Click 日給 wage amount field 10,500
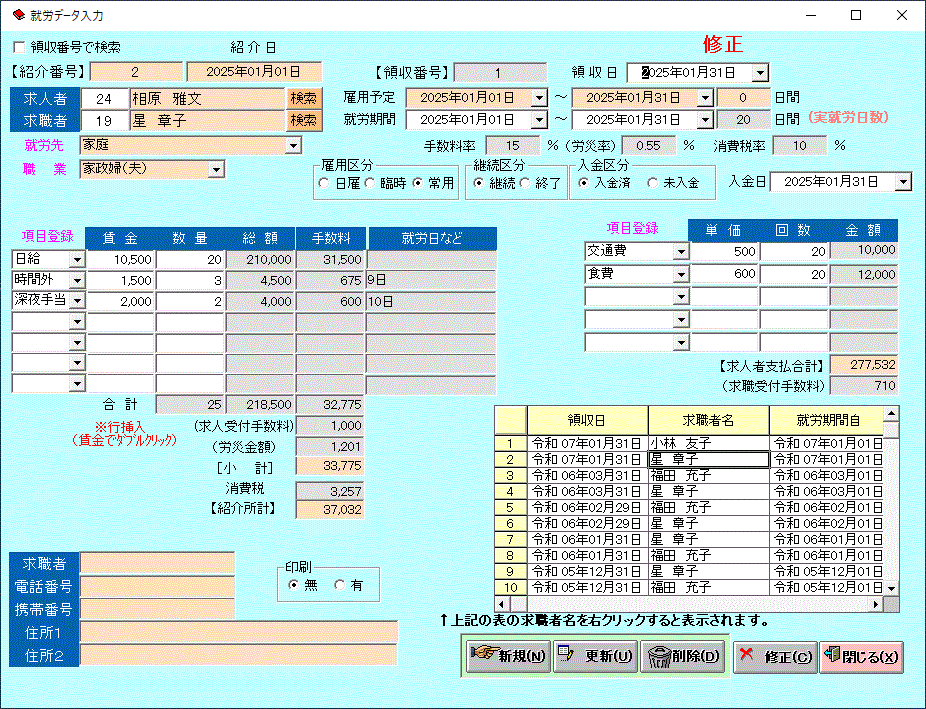The height and width of the screenshot is (709, 926). click(120, 260)
